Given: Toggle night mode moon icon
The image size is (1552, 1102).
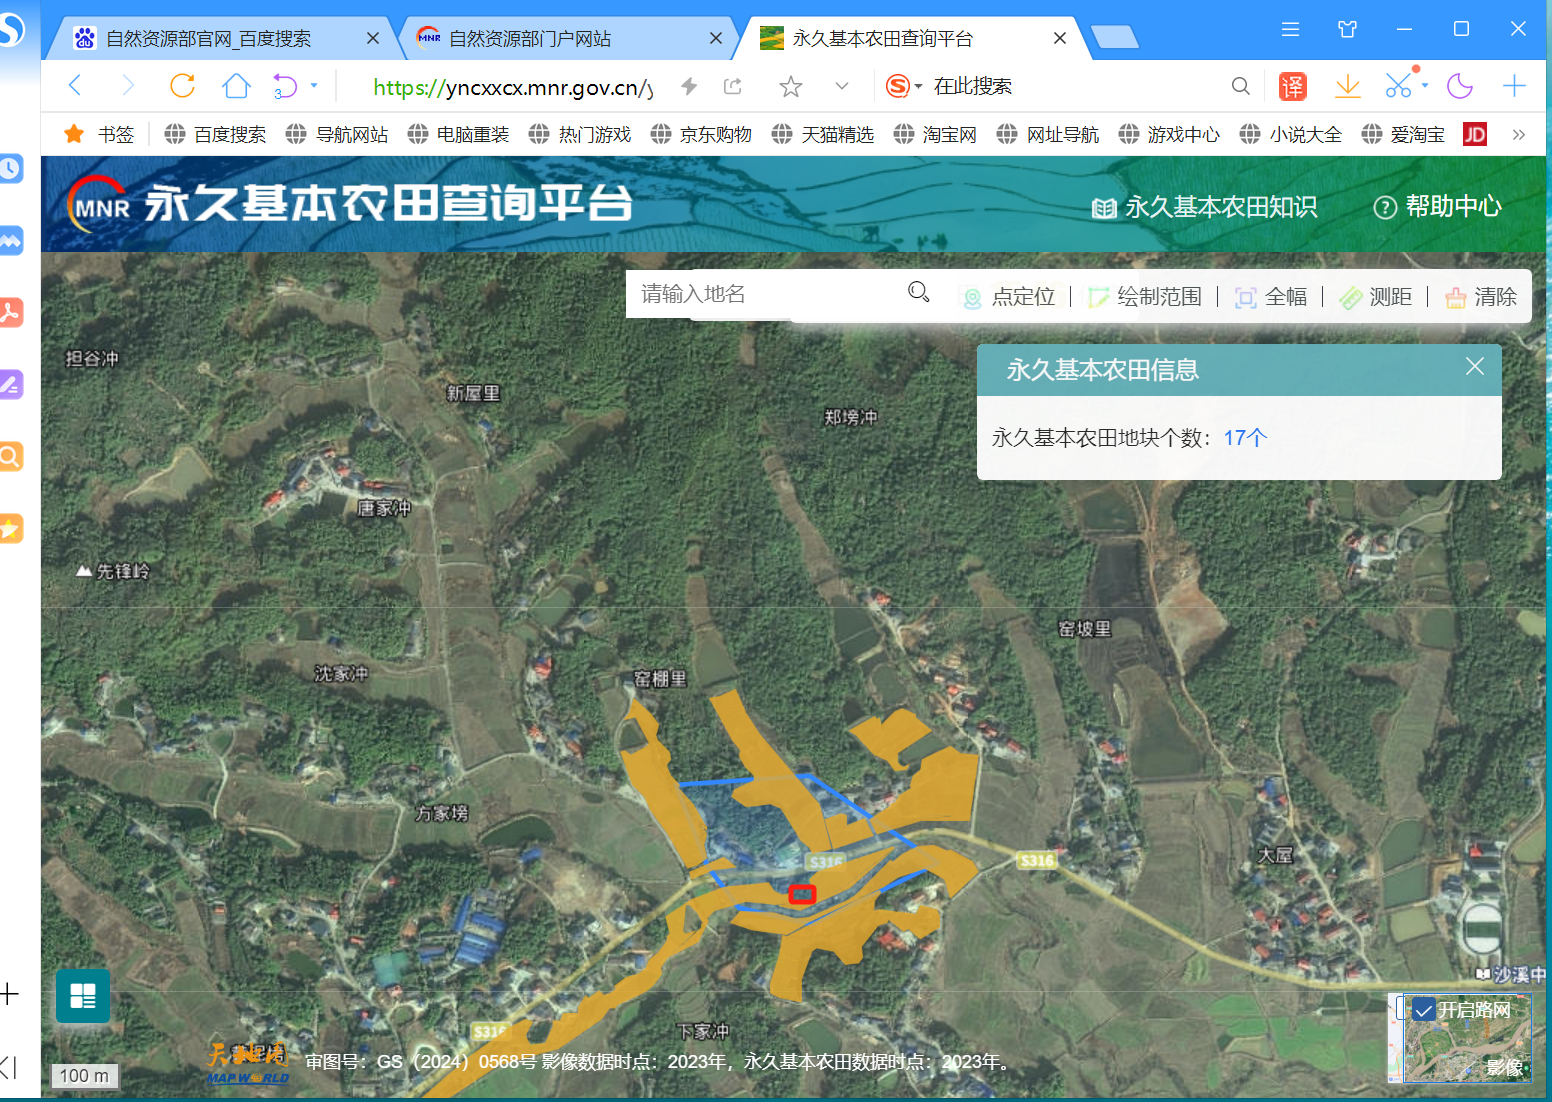Looking at the screenshot, I should click(1460, 87).
